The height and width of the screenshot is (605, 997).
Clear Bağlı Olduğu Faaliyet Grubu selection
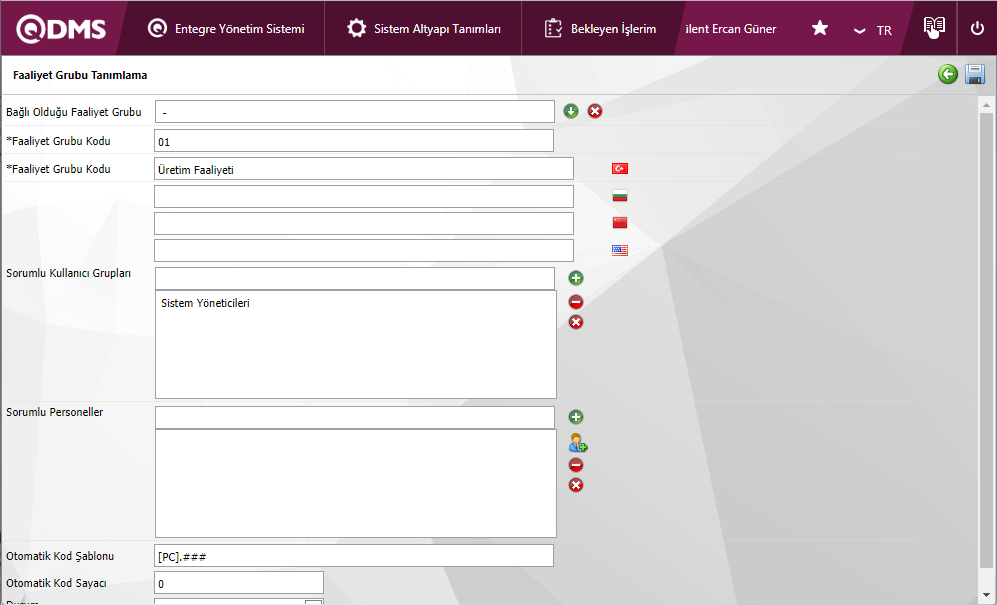click(x=595, y=111)
